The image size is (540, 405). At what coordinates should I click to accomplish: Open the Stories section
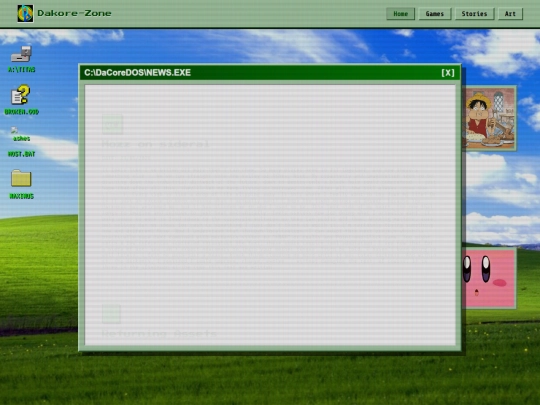pos(474,14)
